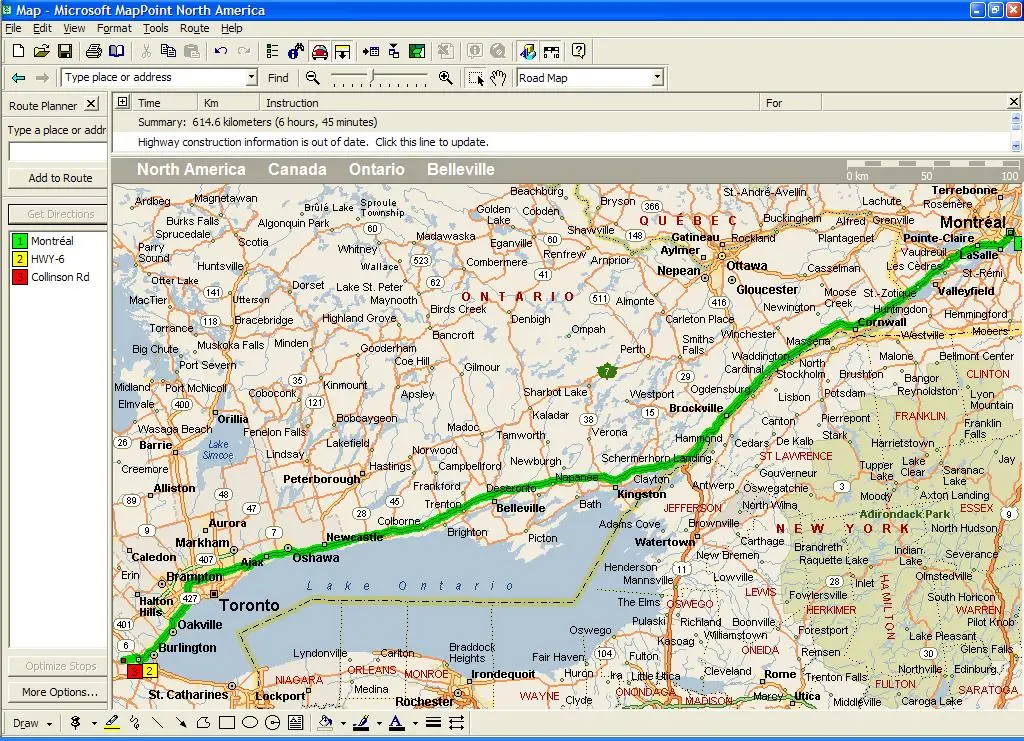
Task: Activate the select pointer tool
Action: tap(476, 78)
